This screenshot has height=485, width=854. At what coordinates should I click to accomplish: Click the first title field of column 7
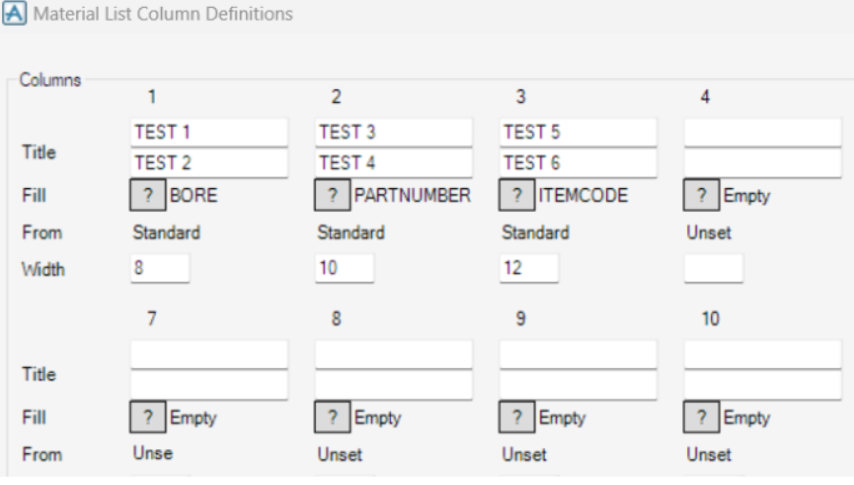[209, 354]
